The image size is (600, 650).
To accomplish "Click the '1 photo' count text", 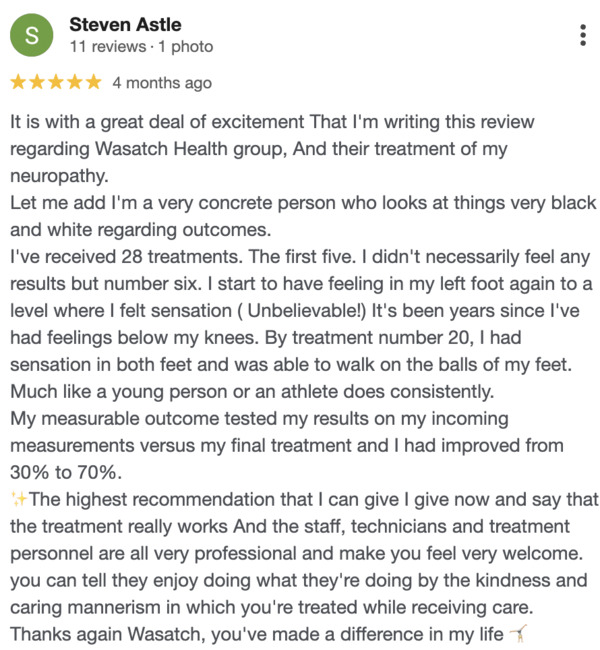I will tap(186, 47).
